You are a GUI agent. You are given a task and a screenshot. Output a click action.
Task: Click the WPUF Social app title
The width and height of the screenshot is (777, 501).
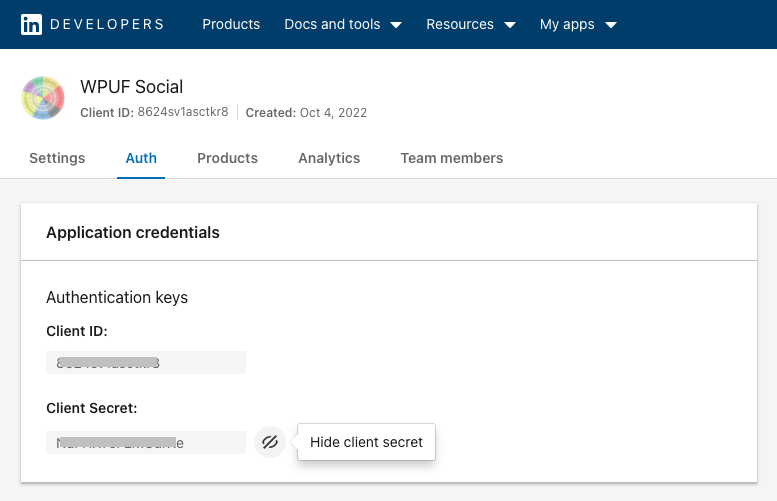[131, 87]
